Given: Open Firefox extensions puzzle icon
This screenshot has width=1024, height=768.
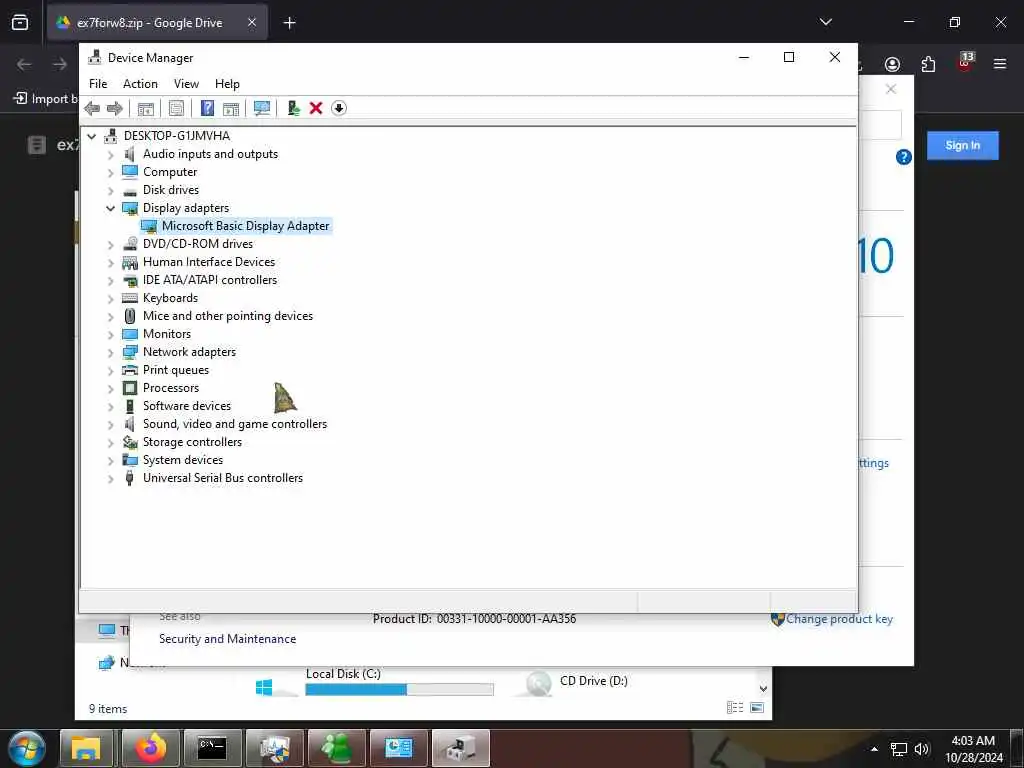Looking at the screenshot, I should [x=928, y=64].
